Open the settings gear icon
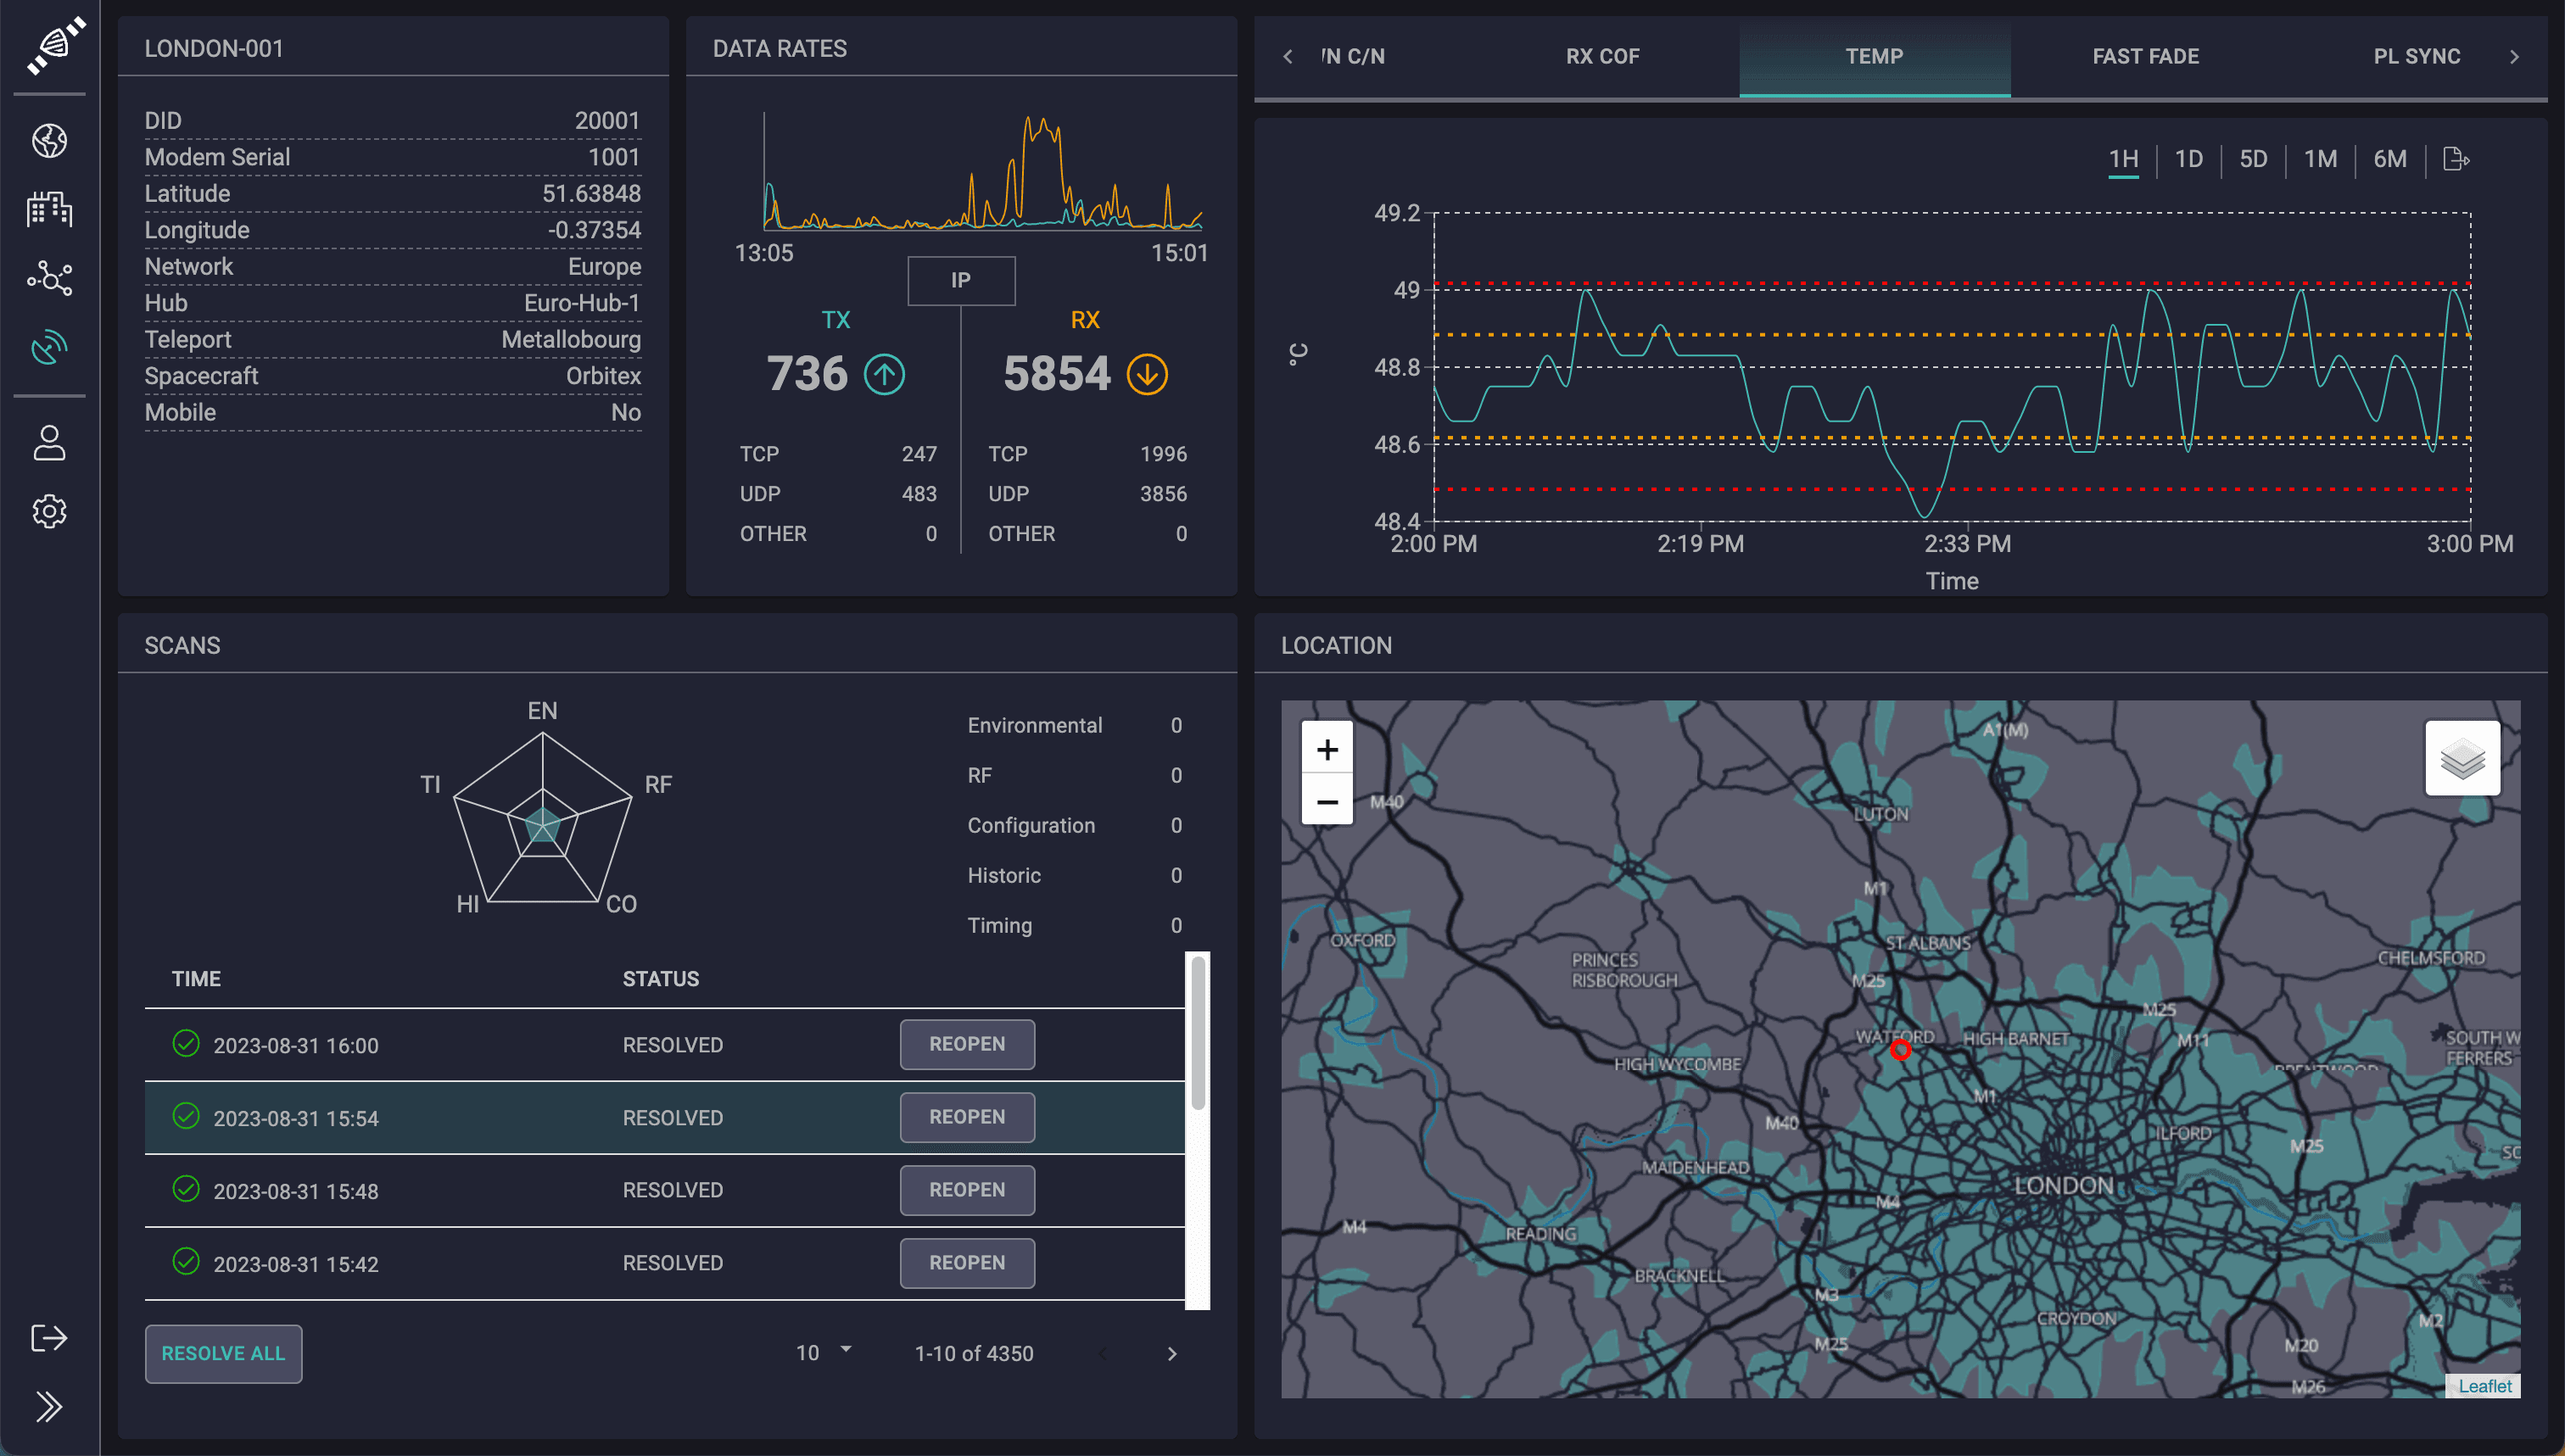The image size is (2565, 1456). tap(49, 511)
